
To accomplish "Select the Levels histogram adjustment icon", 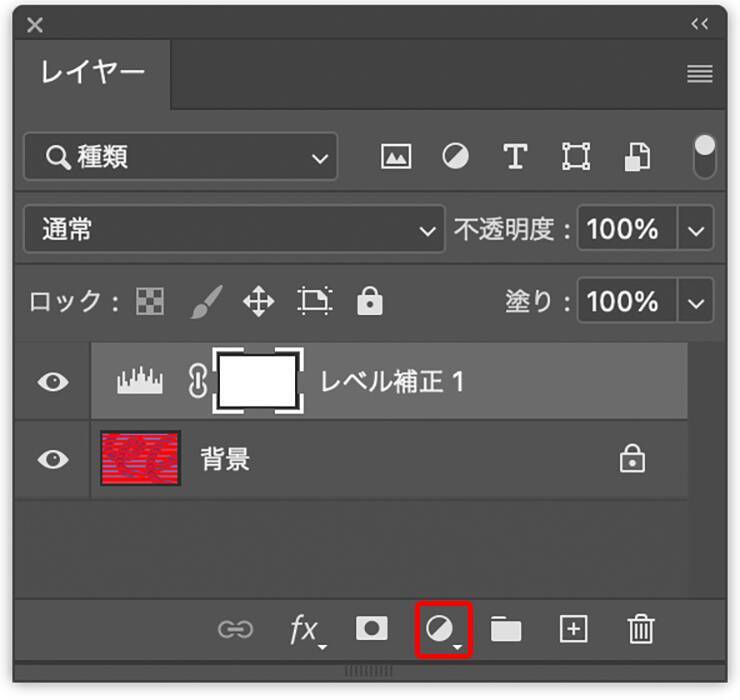I will tap(140, 380).
